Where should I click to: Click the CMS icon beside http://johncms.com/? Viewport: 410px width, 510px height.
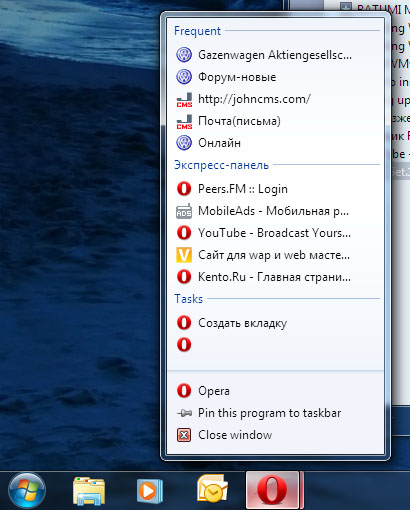coord(184,99)
